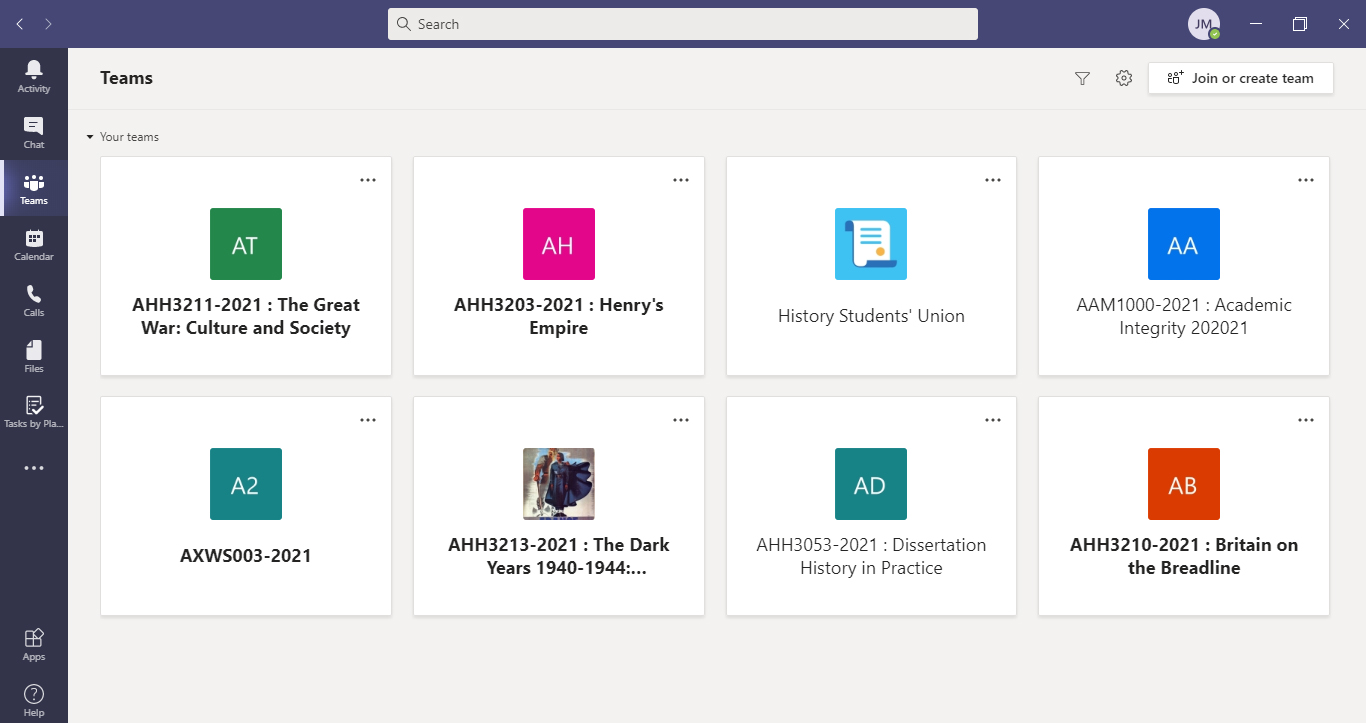Screen dimensions: 1366x723
Task: Restore down the Teams window
Action: pos(1300,24)
